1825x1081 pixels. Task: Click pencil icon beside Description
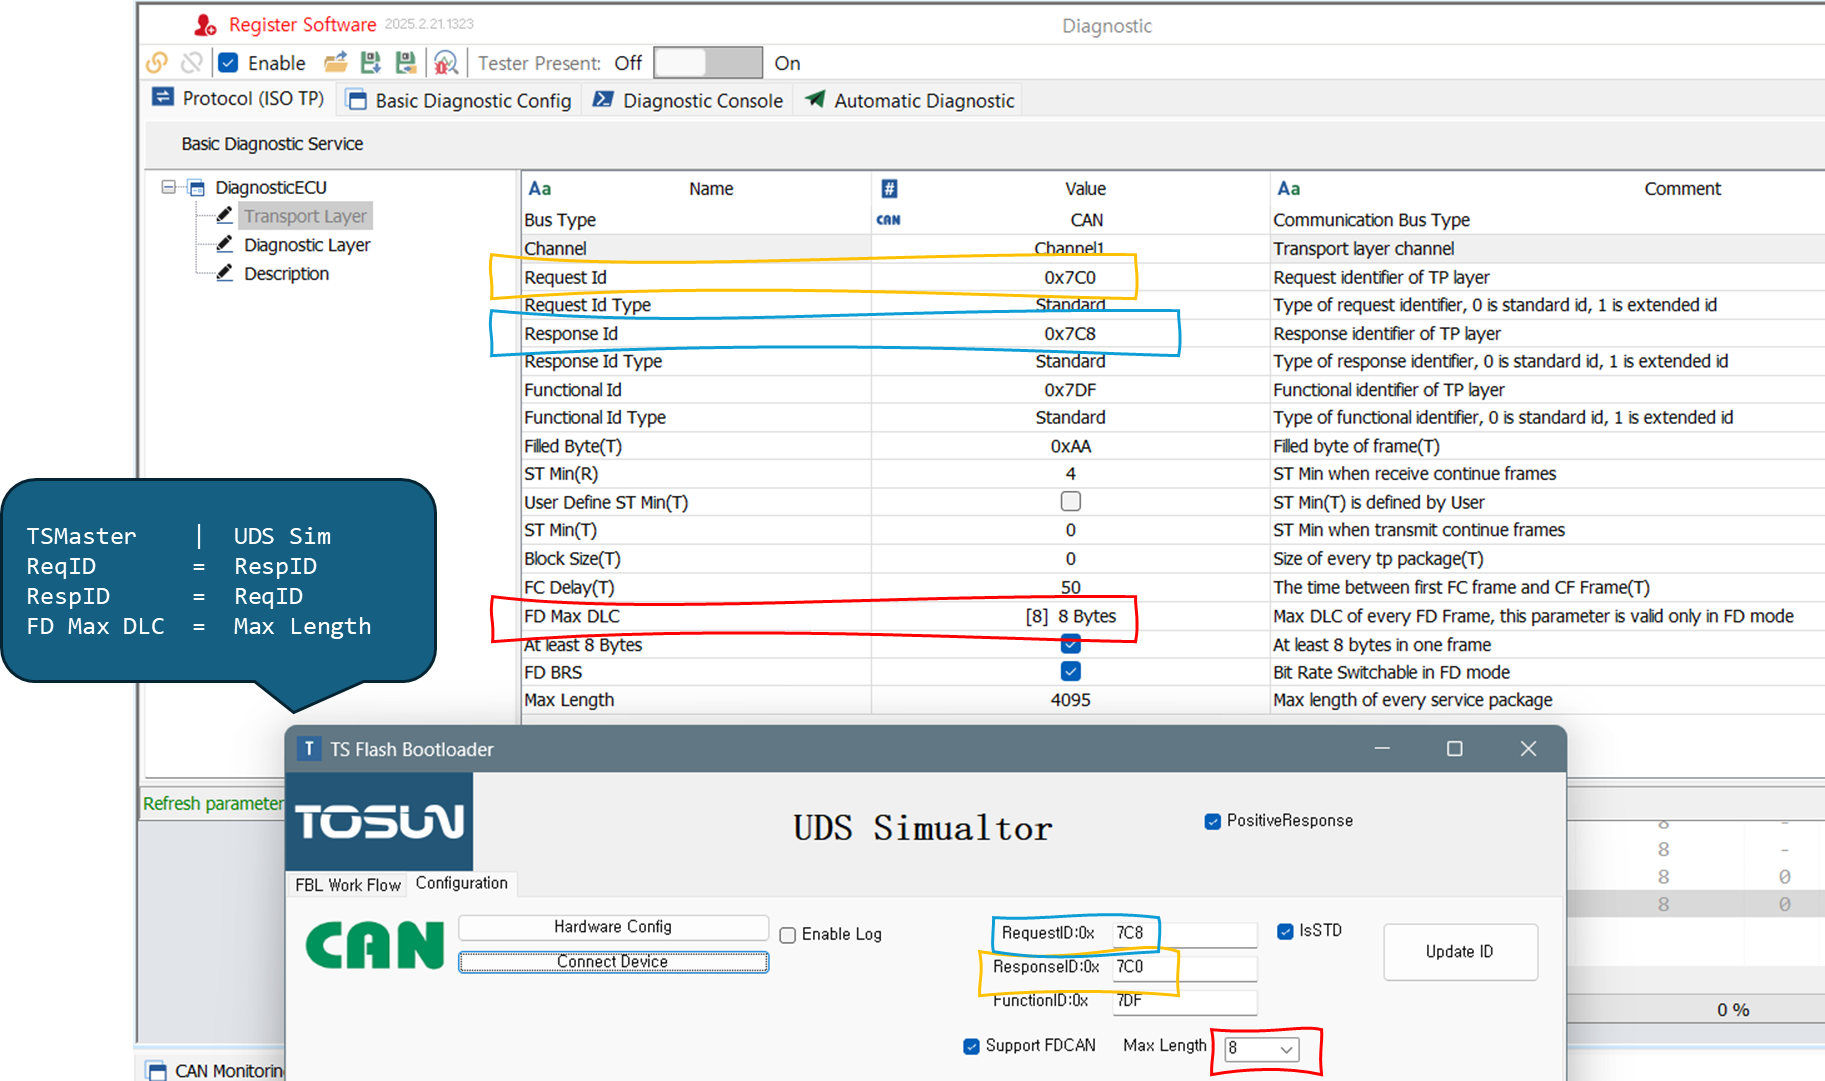point(225,273)
